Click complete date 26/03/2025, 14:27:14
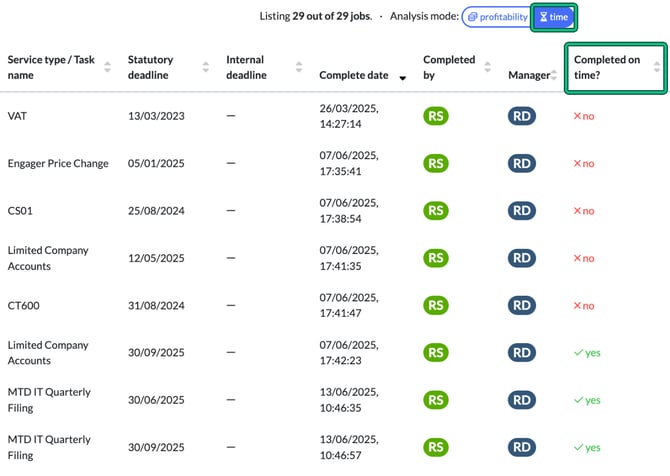 click(x=349, y=116)
